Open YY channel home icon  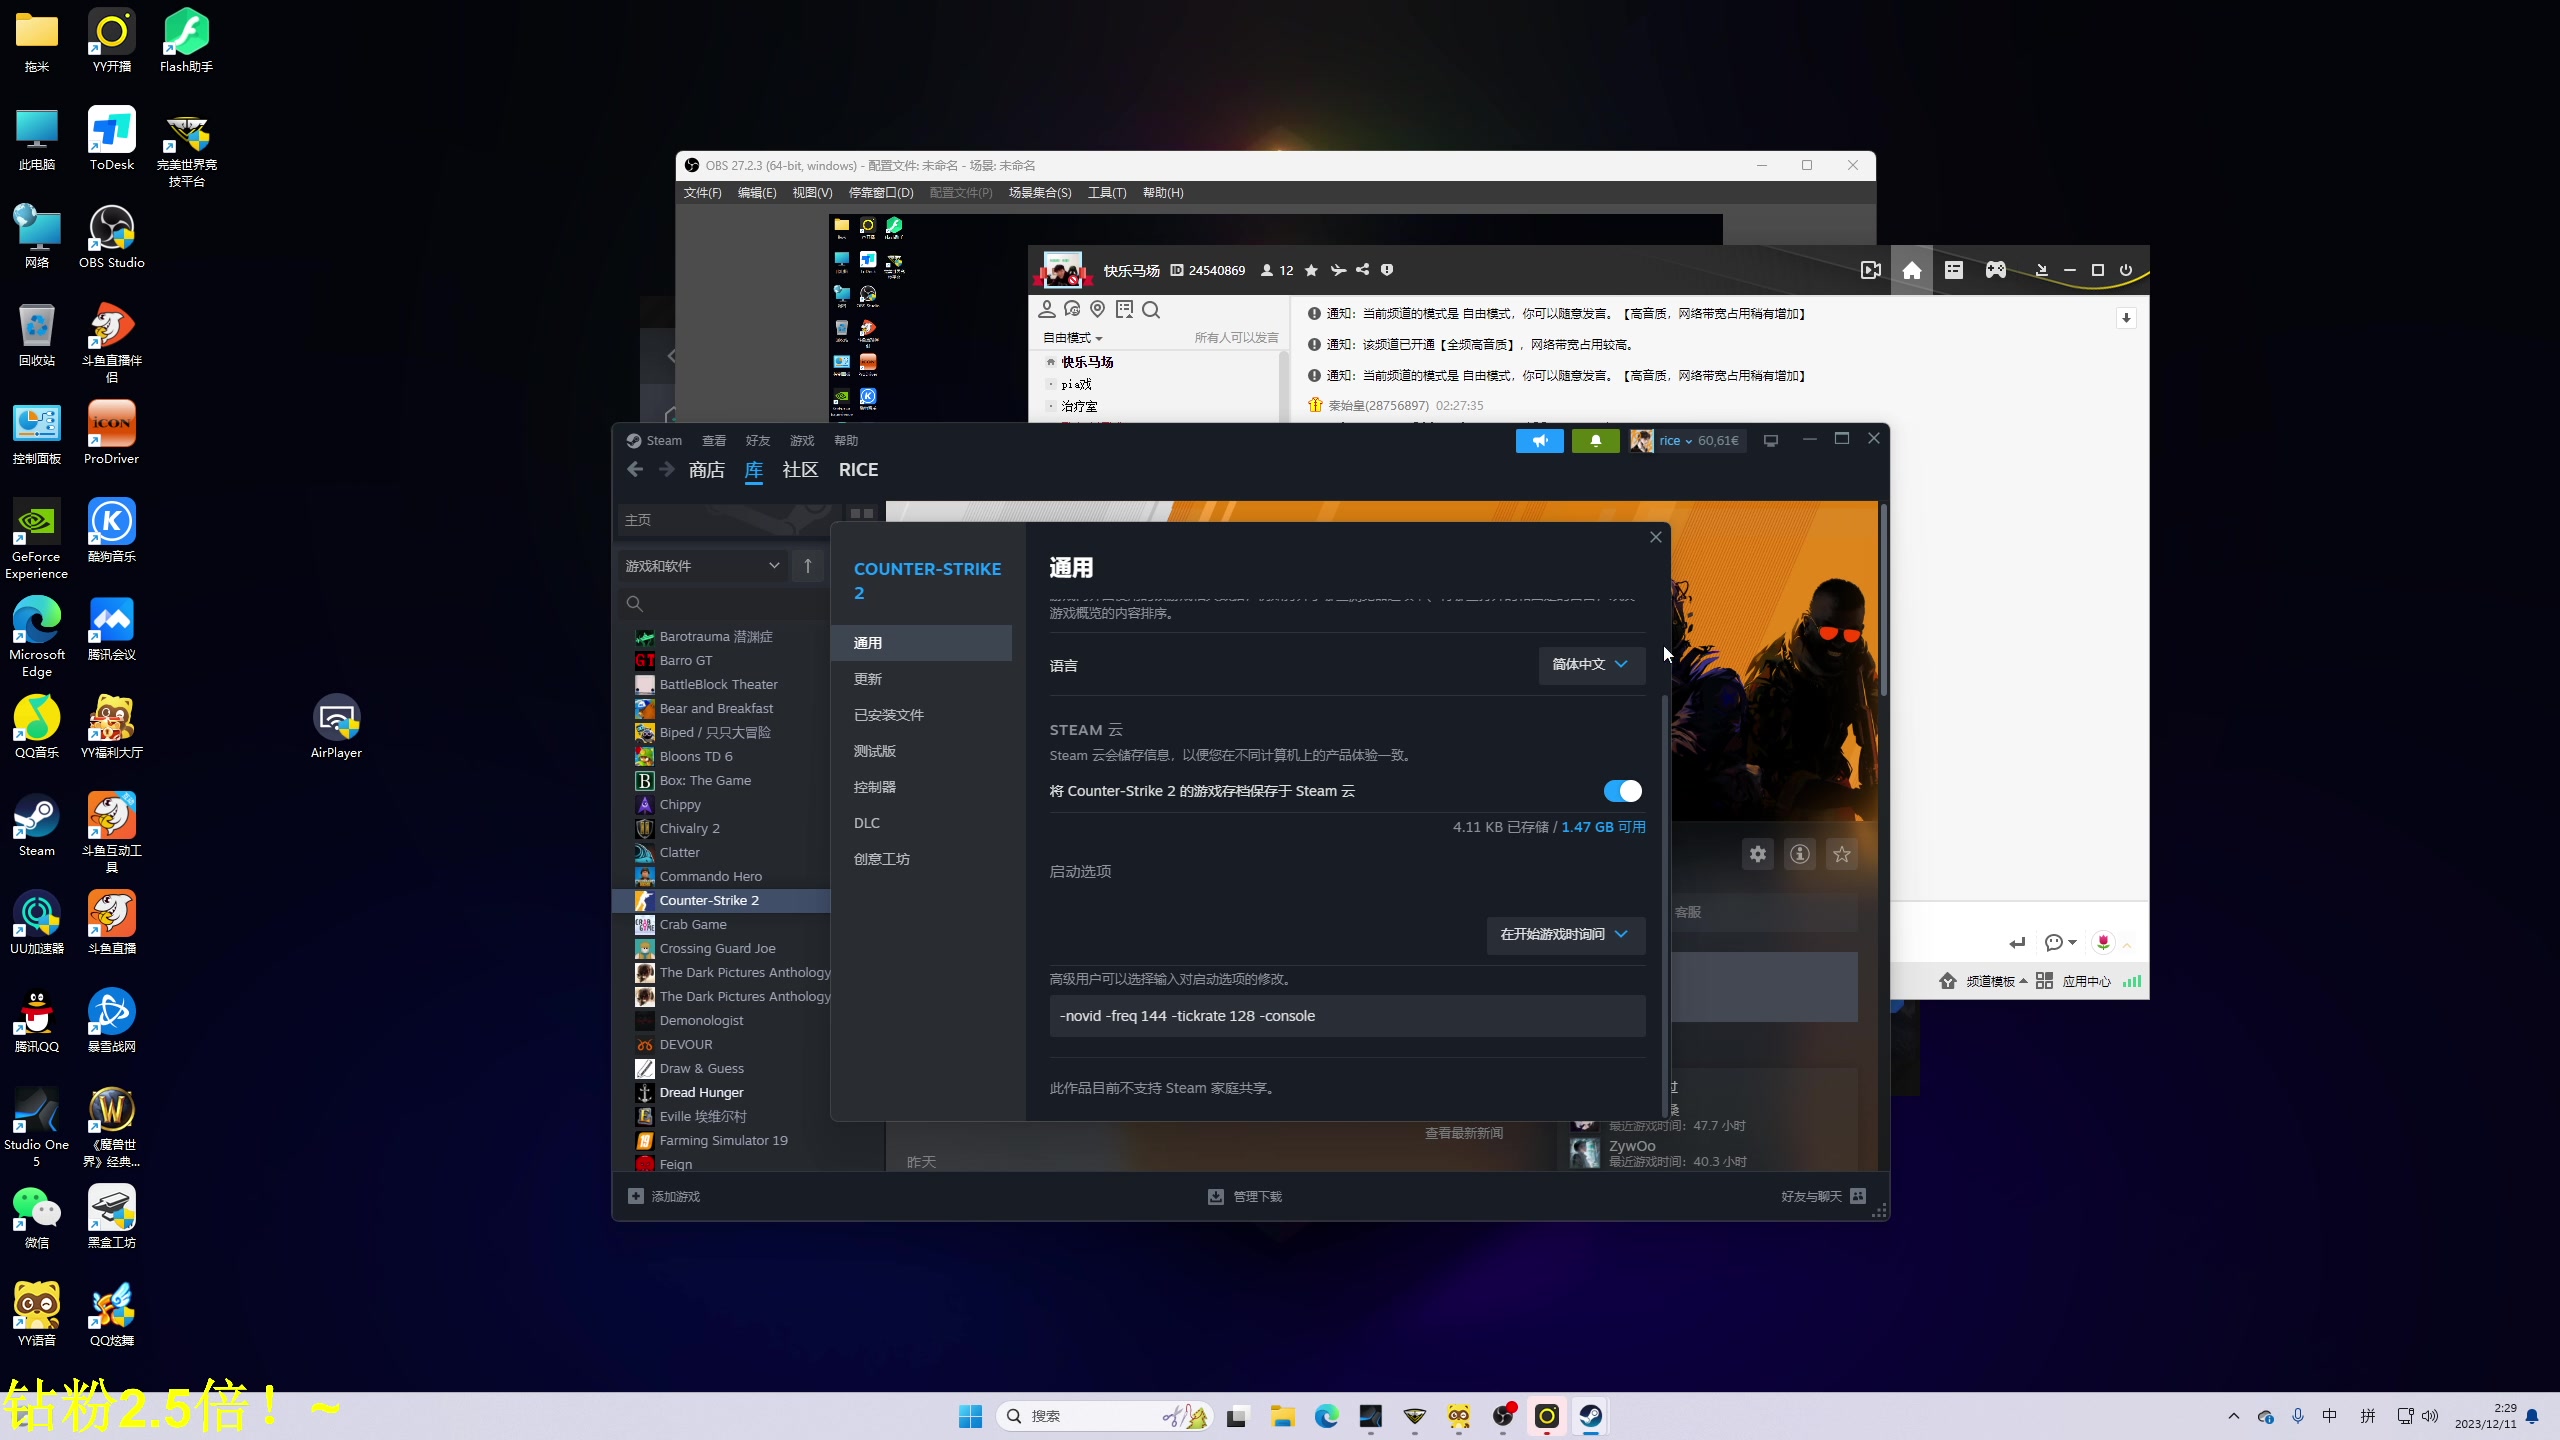pyautogui.click(x=1911, y=270)
